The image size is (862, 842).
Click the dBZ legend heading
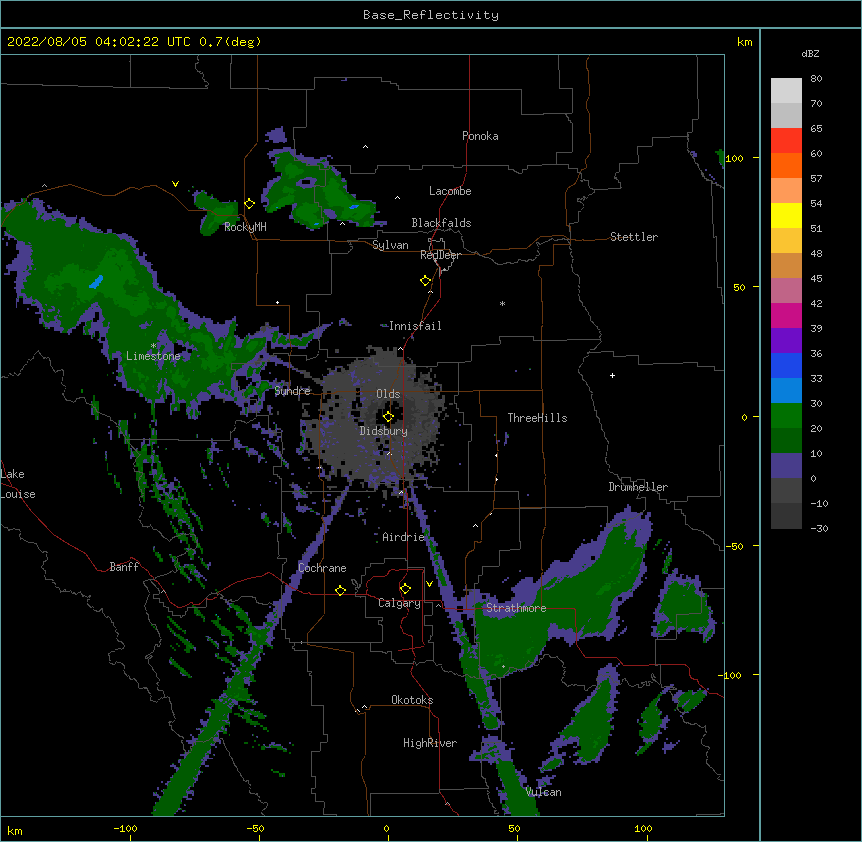coord(810,54)
